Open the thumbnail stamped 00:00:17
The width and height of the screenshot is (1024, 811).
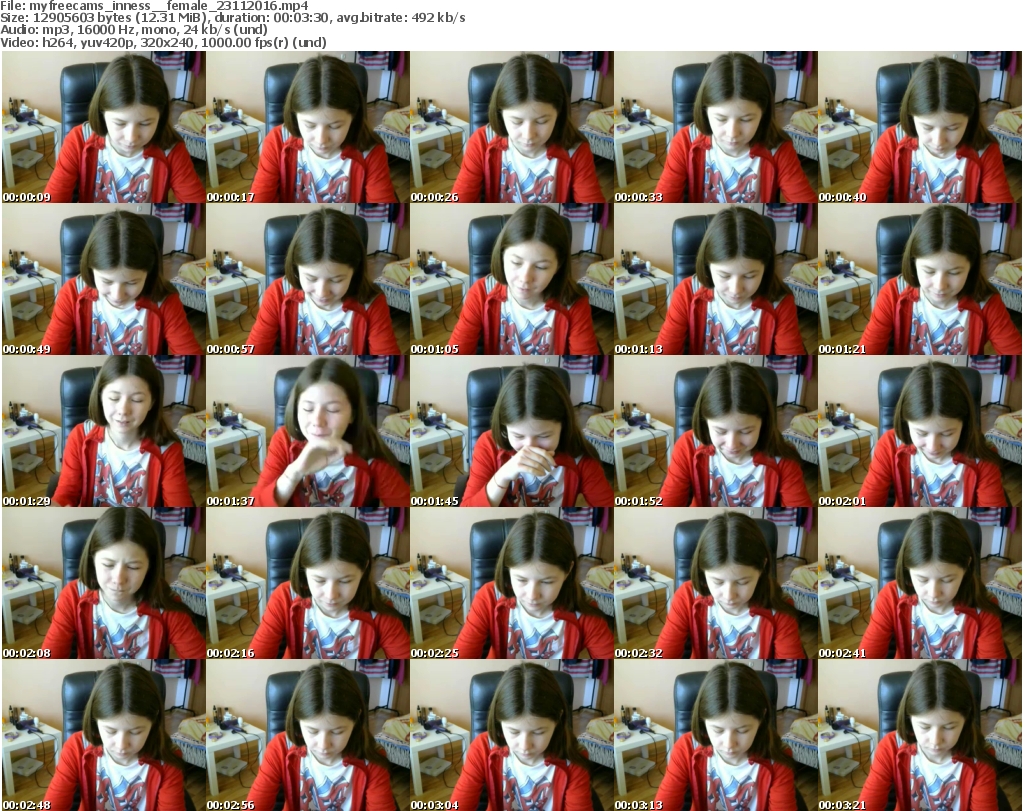coord(308,127)
